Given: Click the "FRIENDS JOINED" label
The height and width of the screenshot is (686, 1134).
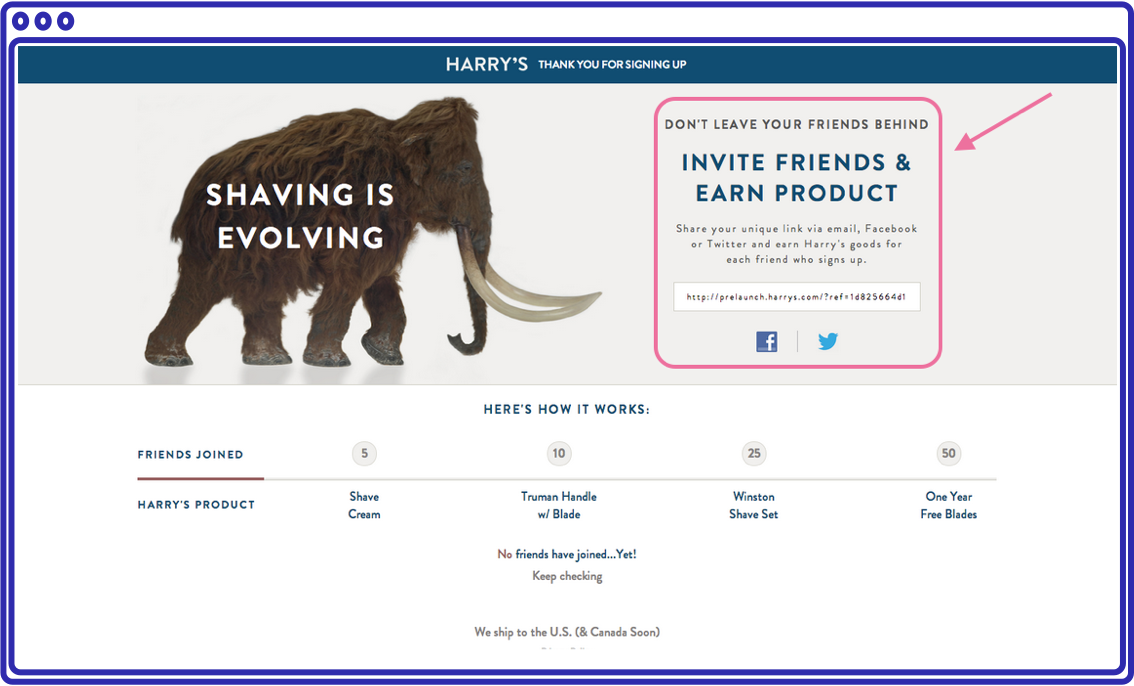Looking at the screenshot, I should point(190,455).
